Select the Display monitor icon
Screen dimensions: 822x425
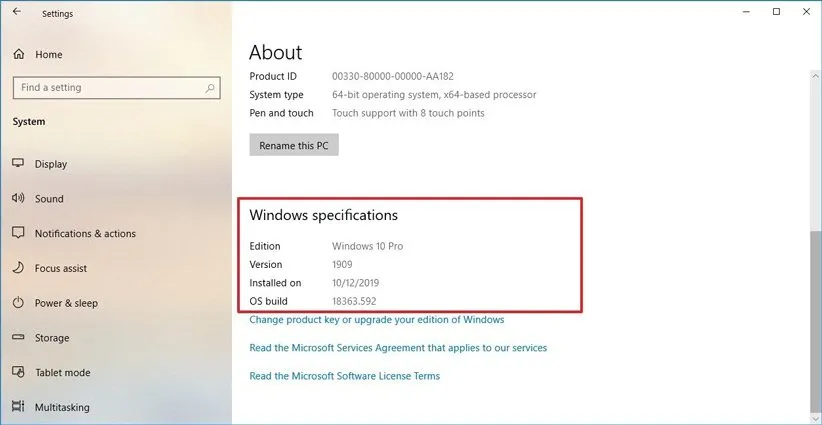pyautogui.click(x=18, y=164)
